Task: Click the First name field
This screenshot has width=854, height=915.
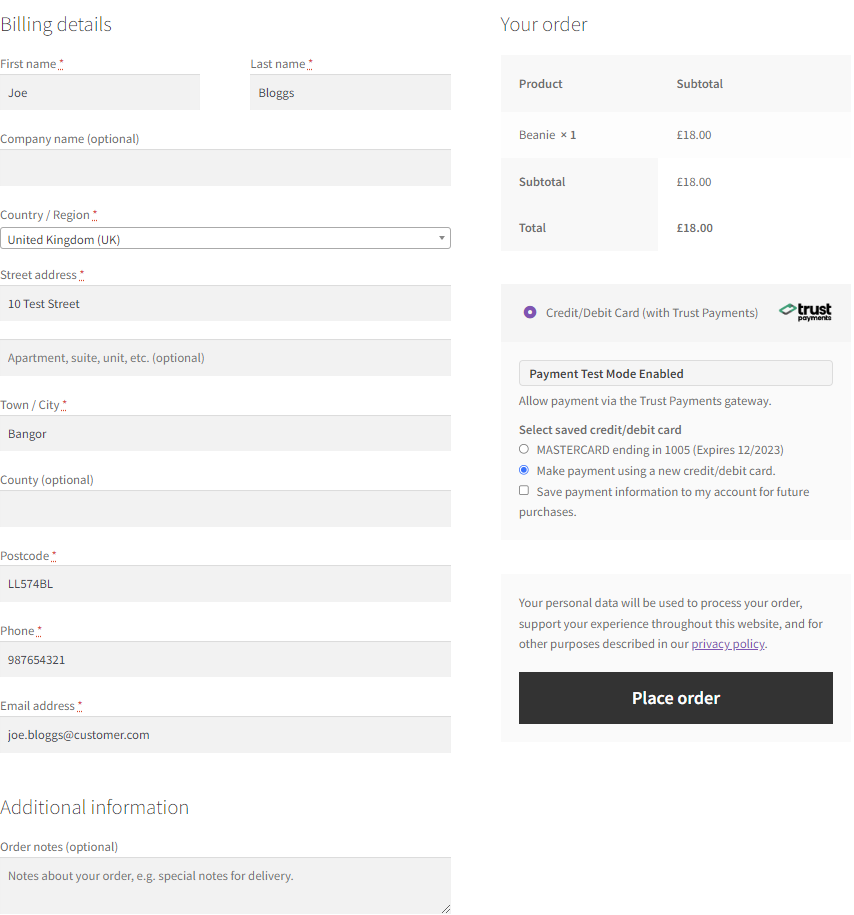Action: pos(100,93)
